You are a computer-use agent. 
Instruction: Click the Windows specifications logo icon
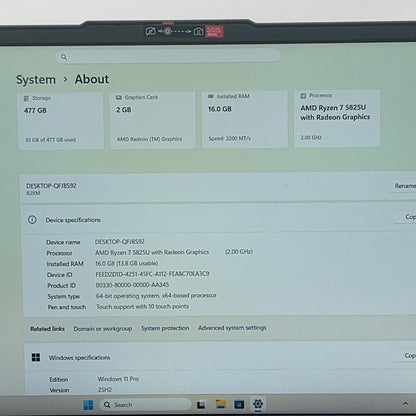point(36,357)
